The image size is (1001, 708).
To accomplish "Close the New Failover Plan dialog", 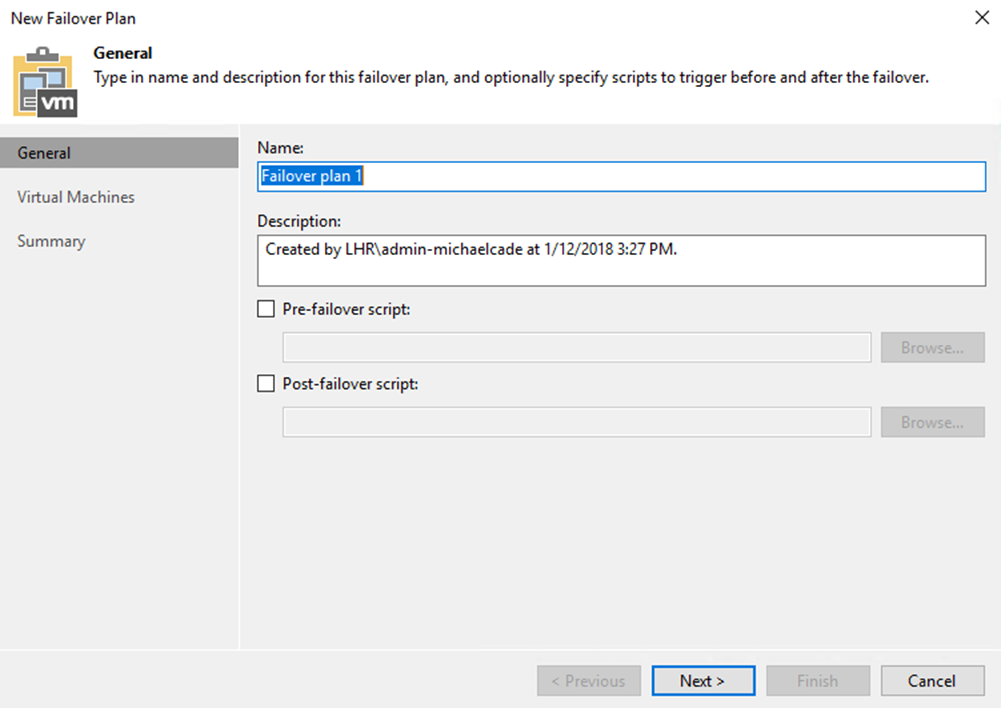I will click(982, 17).
